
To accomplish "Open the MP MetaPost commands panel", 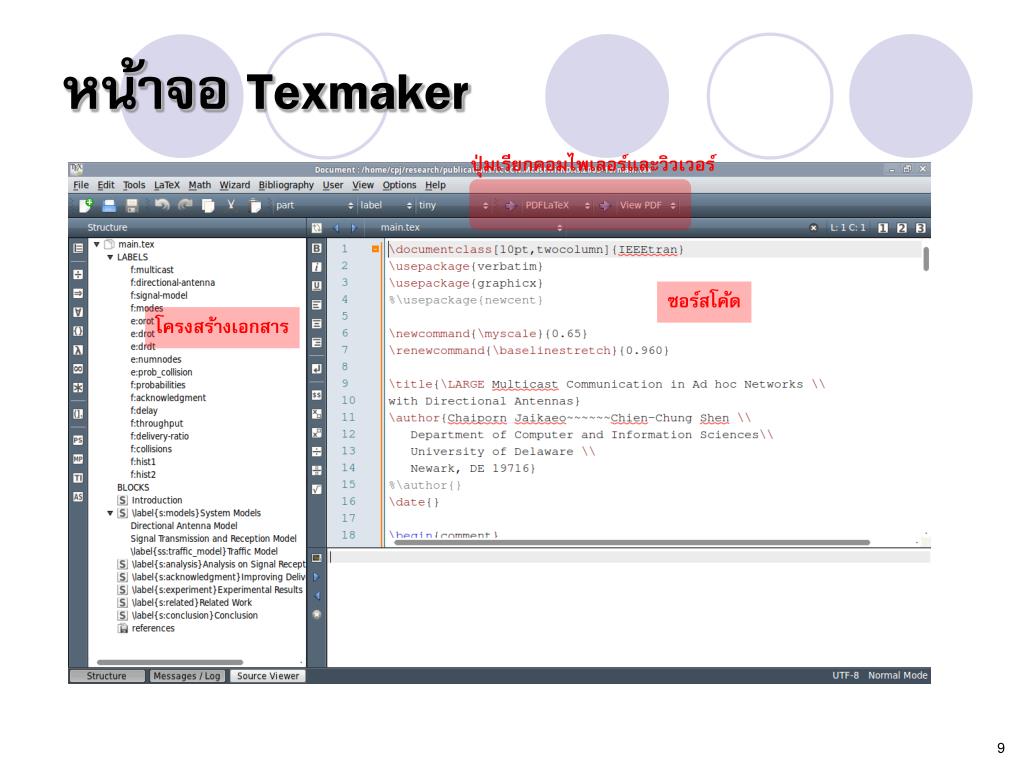I will [x=78, y=459].
